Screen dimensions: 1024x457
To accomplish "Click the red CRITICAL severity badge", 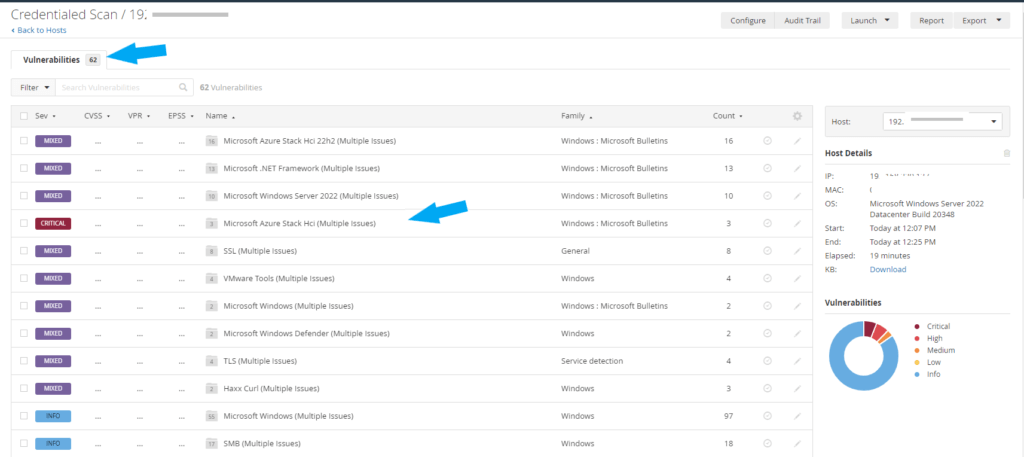I will pyautogui.click(x=53, y=223).
